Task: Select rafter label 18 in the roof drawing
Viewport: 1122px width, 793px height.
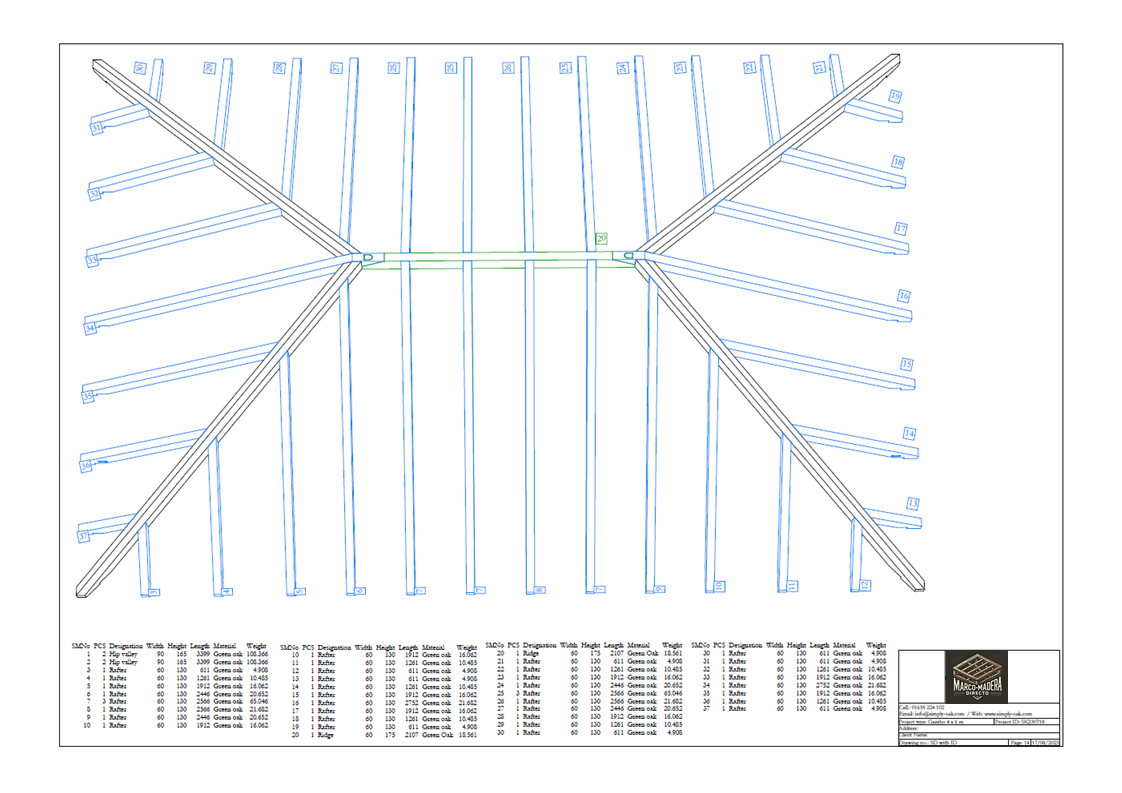Action: click(x=898, y=162)
